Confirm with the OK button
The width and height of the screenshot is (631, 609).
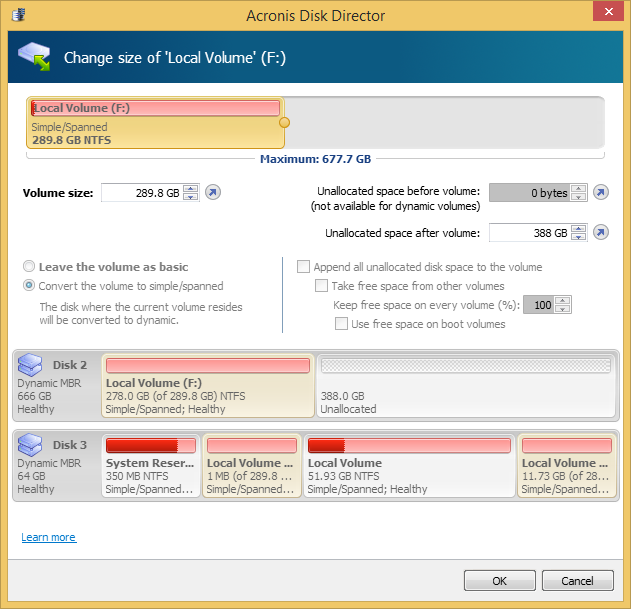click(x=499, y=580)
